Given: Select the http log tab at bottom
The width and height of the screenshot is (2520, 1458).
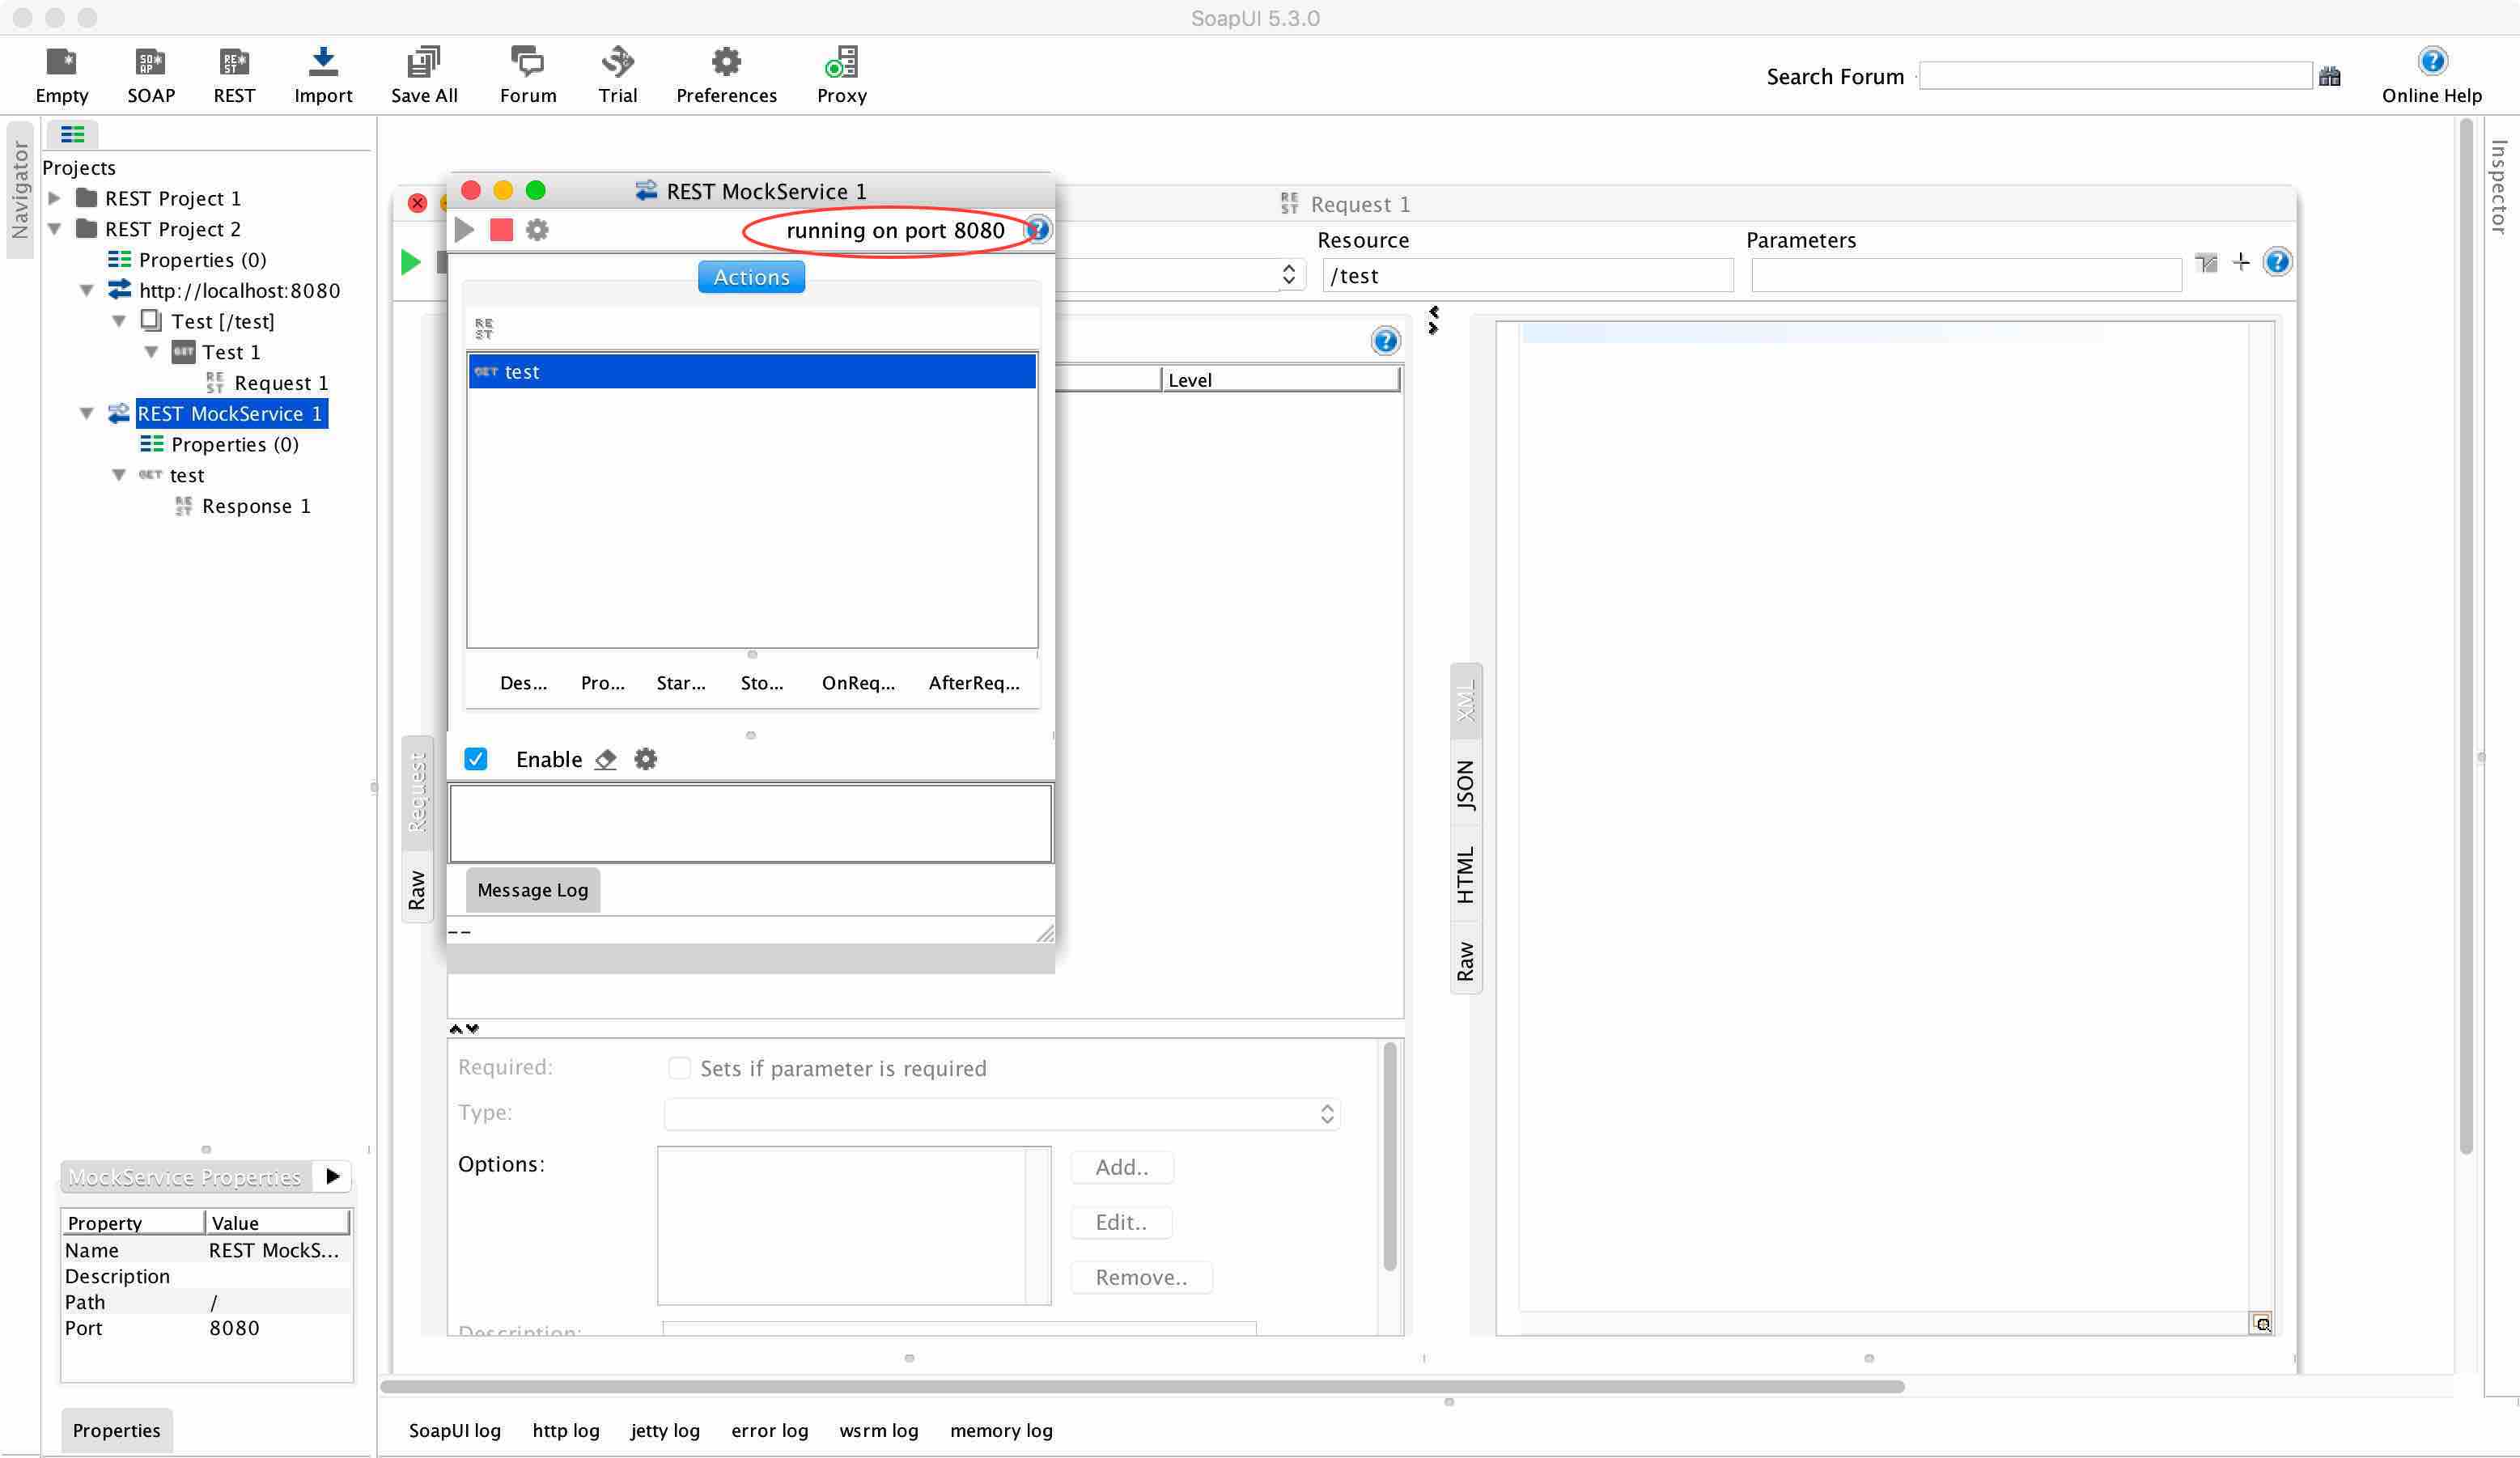Looking at the screenshot, I should [x=566, y=1429].
